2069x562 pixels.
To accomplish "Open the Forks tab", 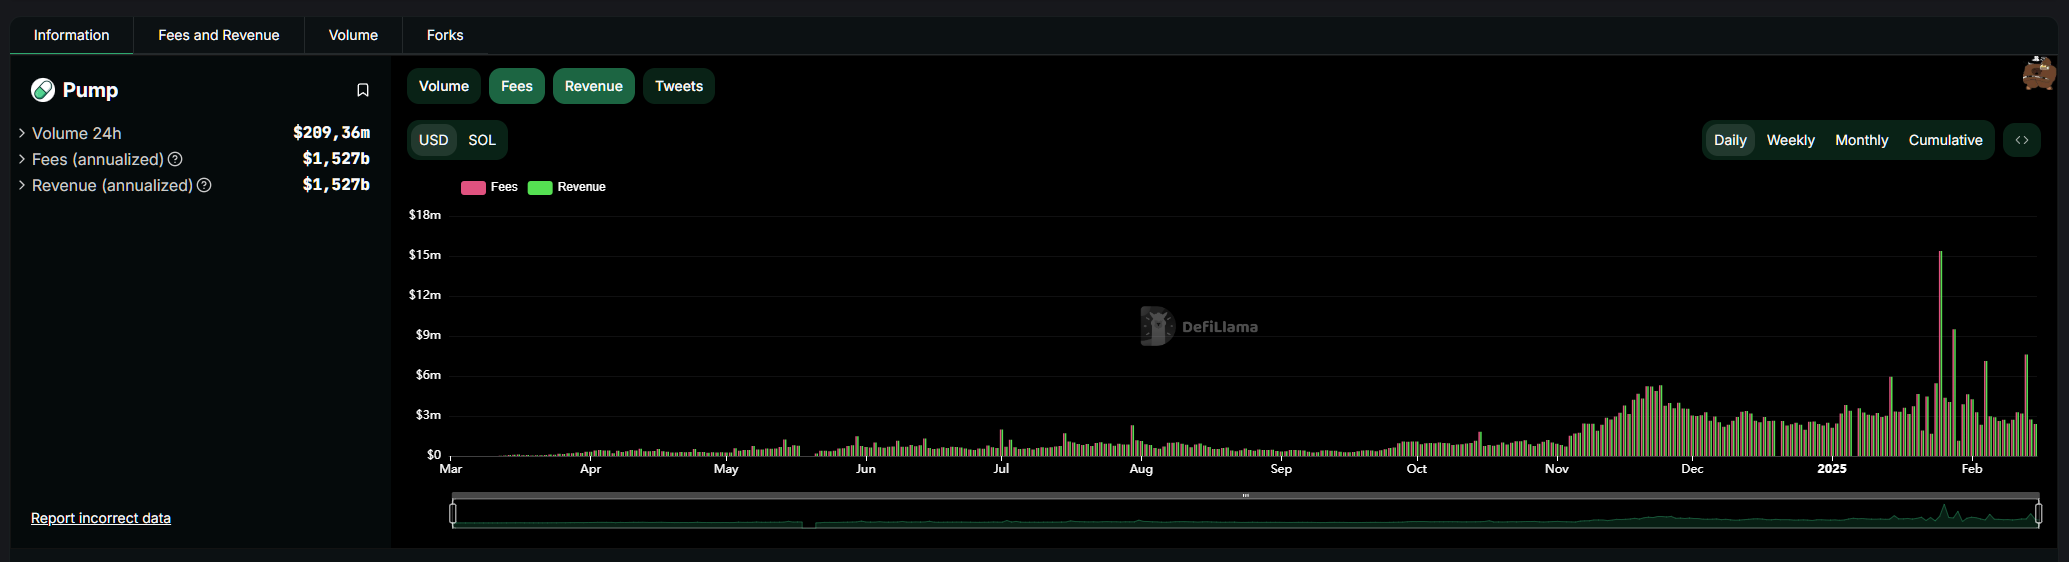I will point(445,35).
